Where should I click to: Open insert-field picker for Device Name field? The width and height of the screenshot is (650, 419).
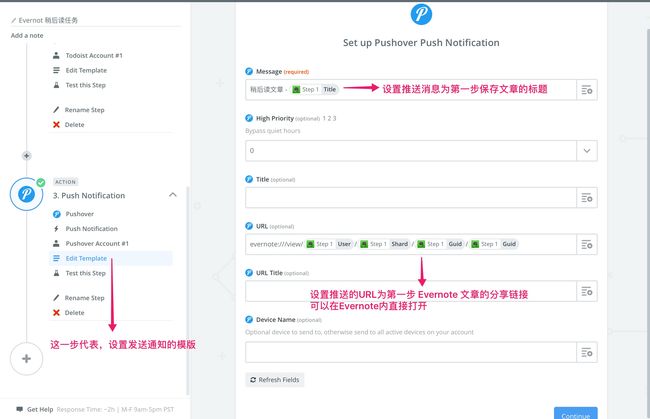pyautogui.click(x=587, y=353)
